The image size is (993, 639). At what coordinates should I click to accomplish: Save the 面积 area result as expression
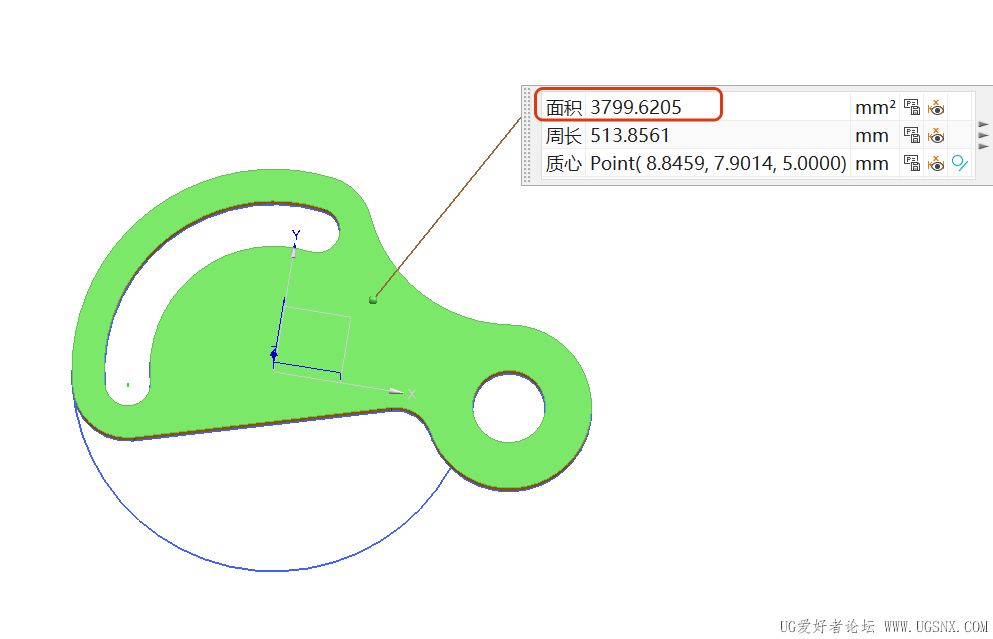pyautogui.click(x=912, y=107)
